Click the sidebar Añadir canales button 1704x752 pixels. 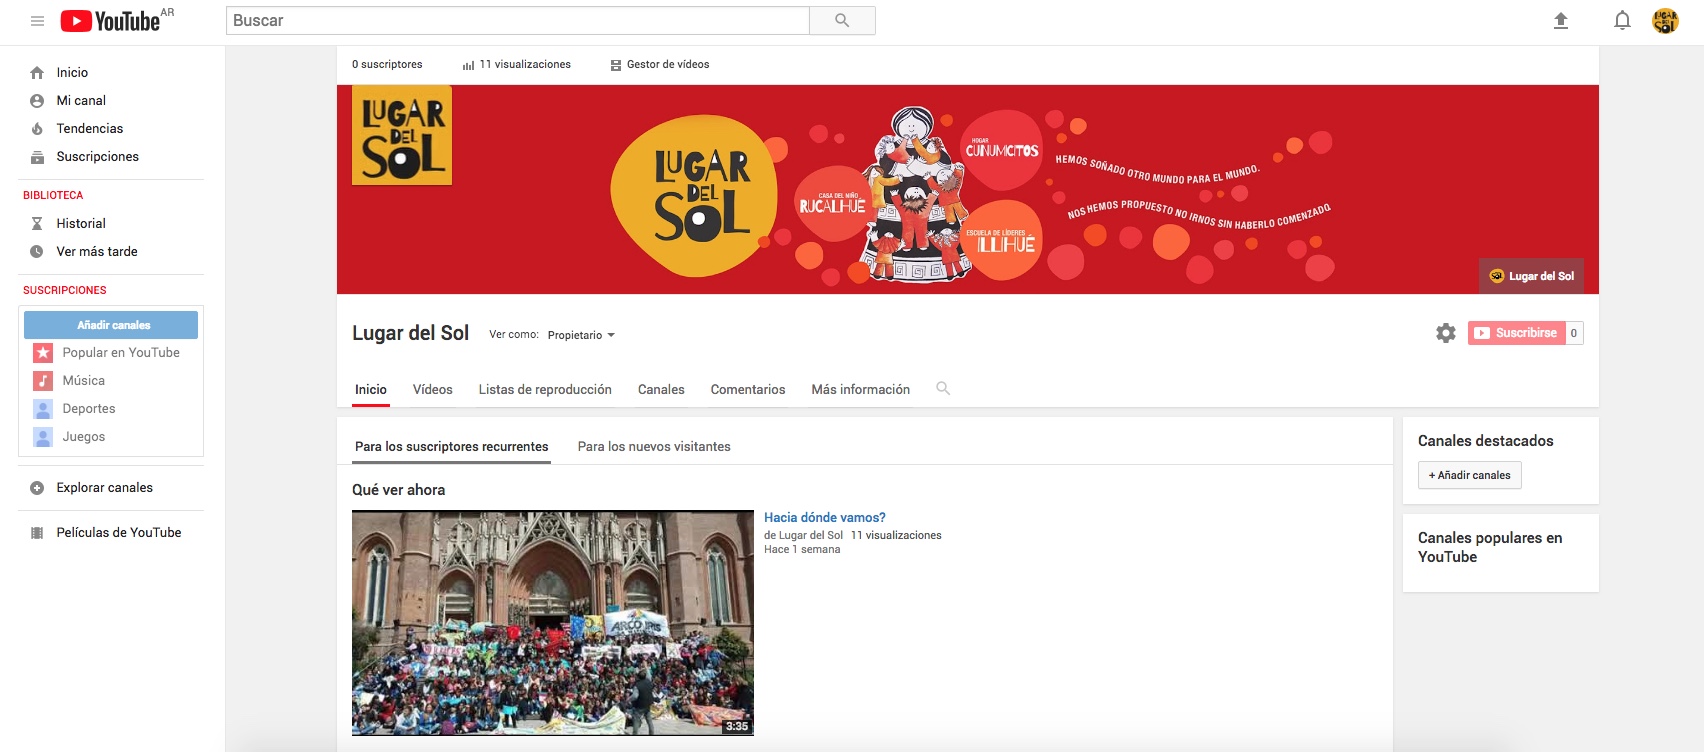(111, 325)
